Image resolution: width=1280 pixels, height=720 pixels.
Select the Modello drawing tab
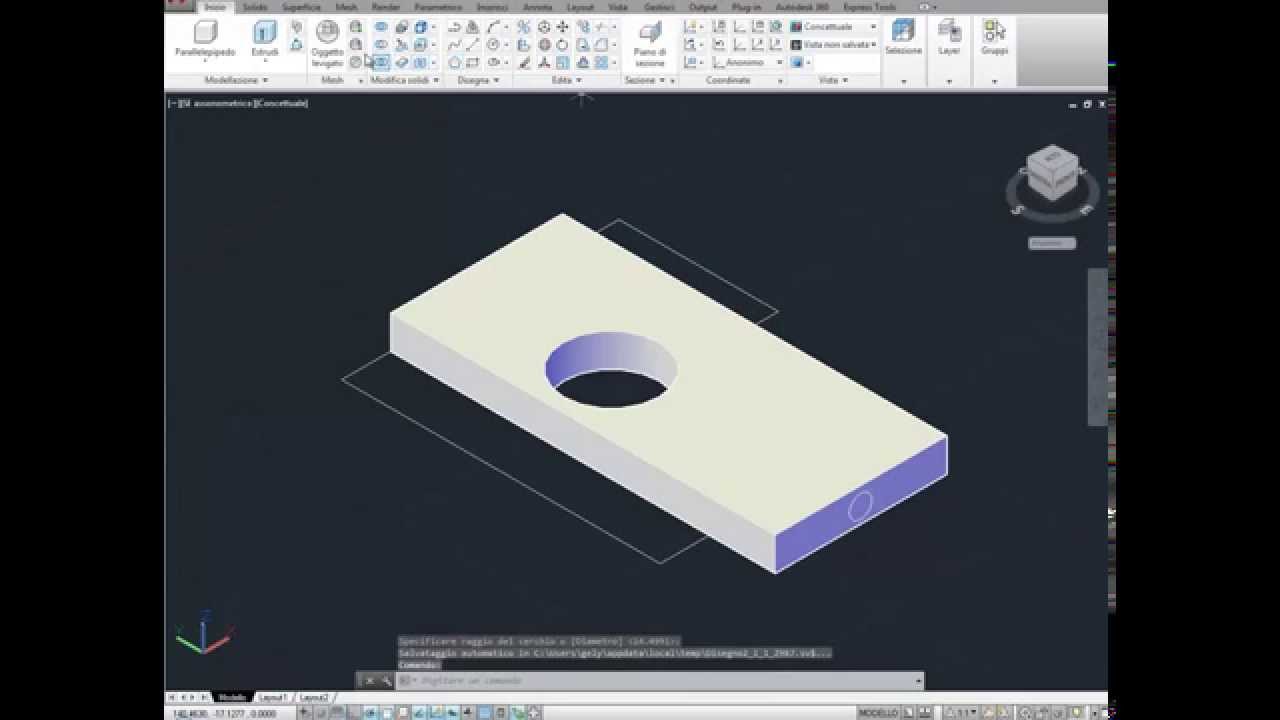[x=232, y=697]
